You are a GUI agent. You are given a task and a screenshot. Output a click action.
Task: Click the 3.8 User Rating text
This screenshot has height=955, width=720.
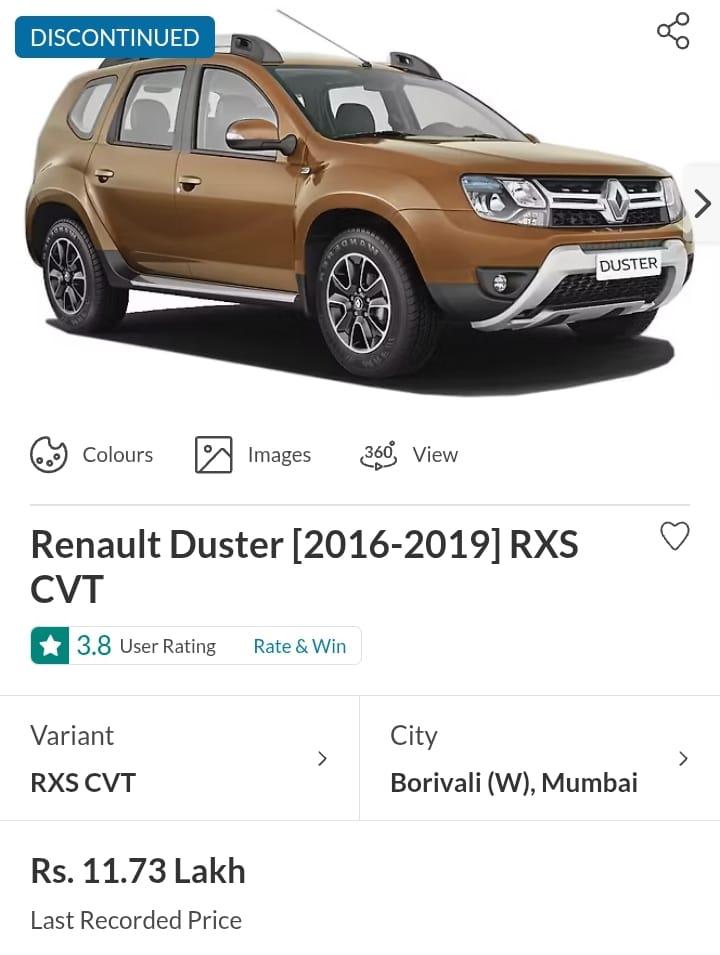[x=146, y=646]
